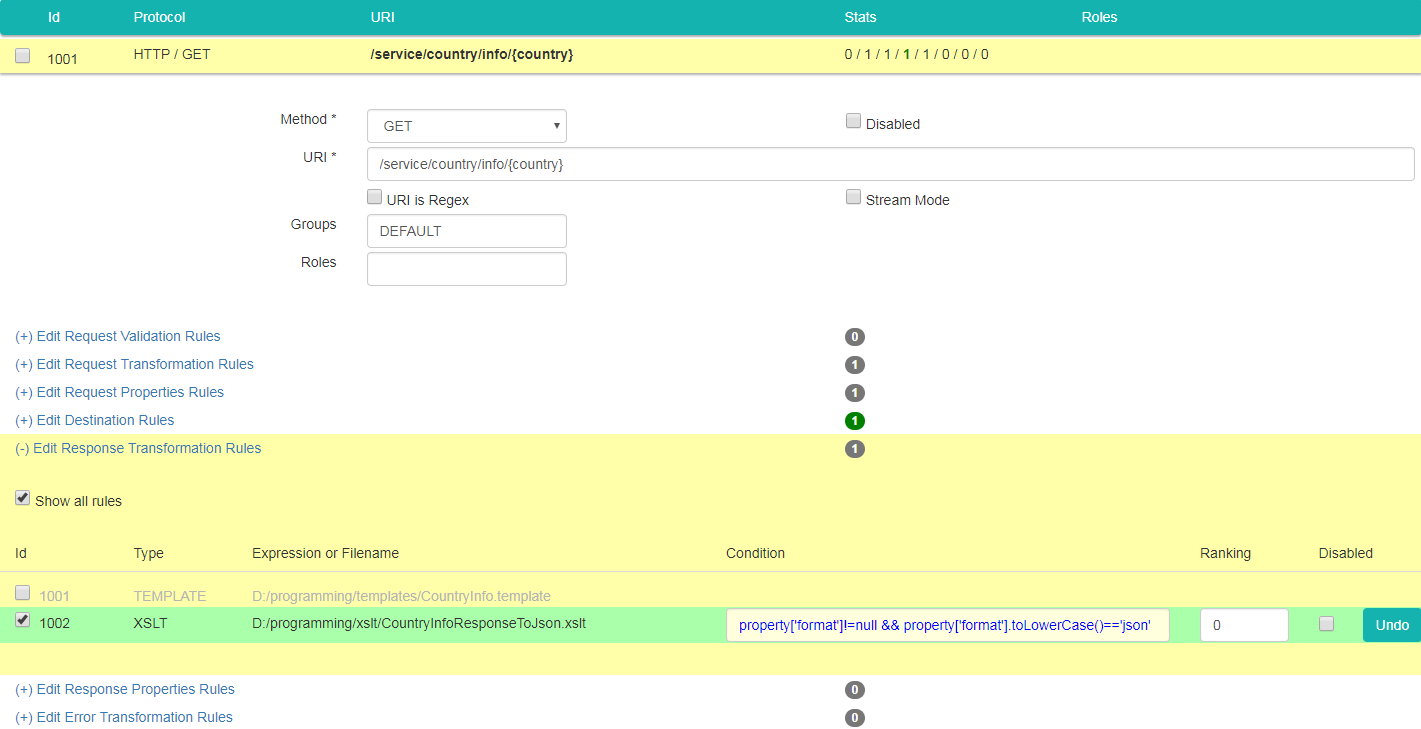
Task: Click the Undo button for rule 1002
Action: pyautogui.click(x=1391, y=625)
